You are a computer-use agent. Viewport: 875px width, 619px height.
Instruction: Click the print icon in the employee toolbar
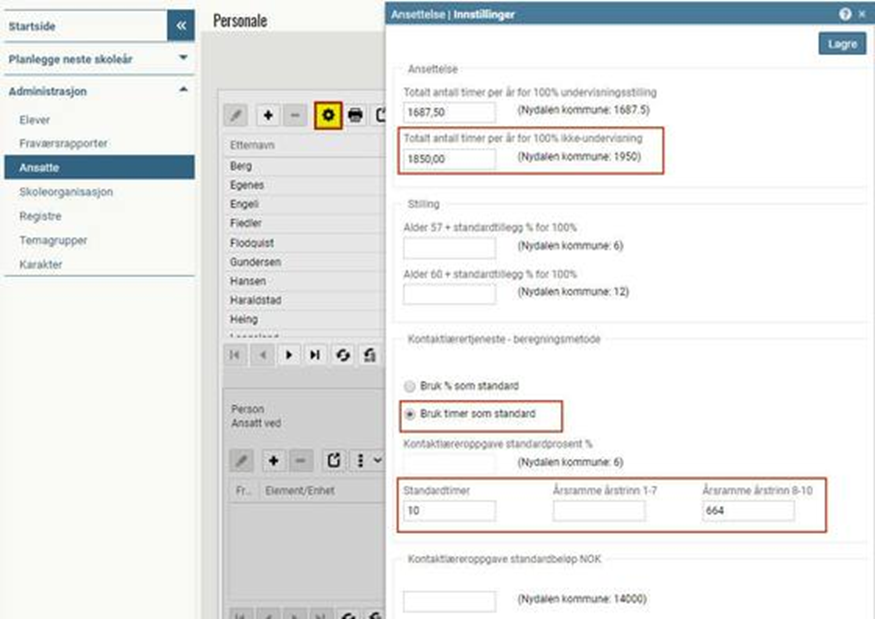click(355, 116)
